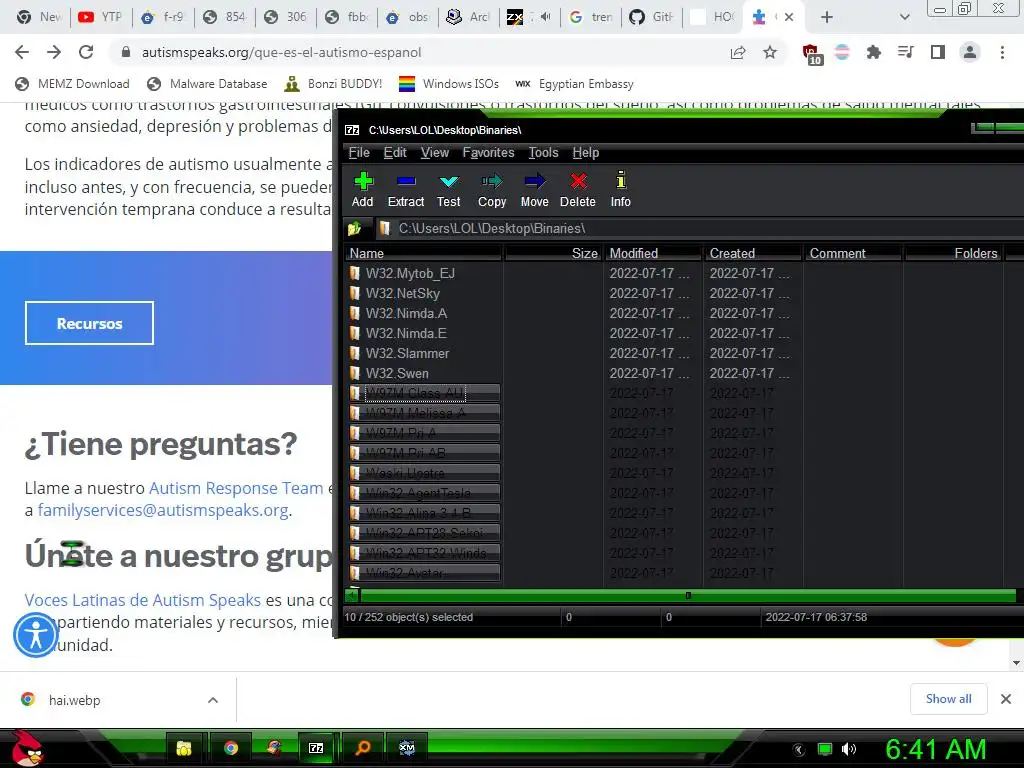Open the Edit menu in 7-Zip
This screenshot has height=768, width=1024.
tap(395, 153)
